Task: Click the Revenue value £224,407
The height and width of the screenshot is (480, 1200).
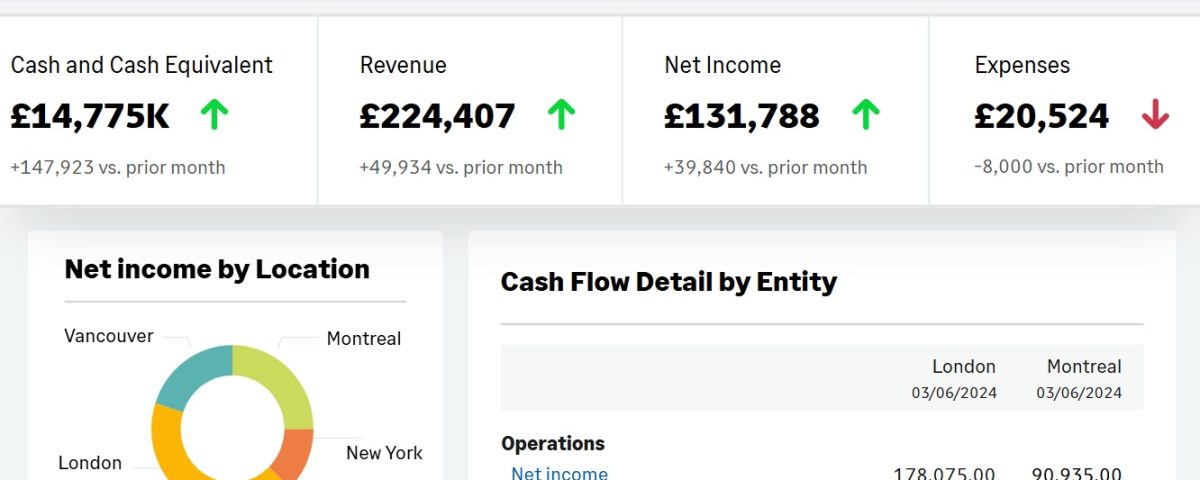Action: coord(437,116)
